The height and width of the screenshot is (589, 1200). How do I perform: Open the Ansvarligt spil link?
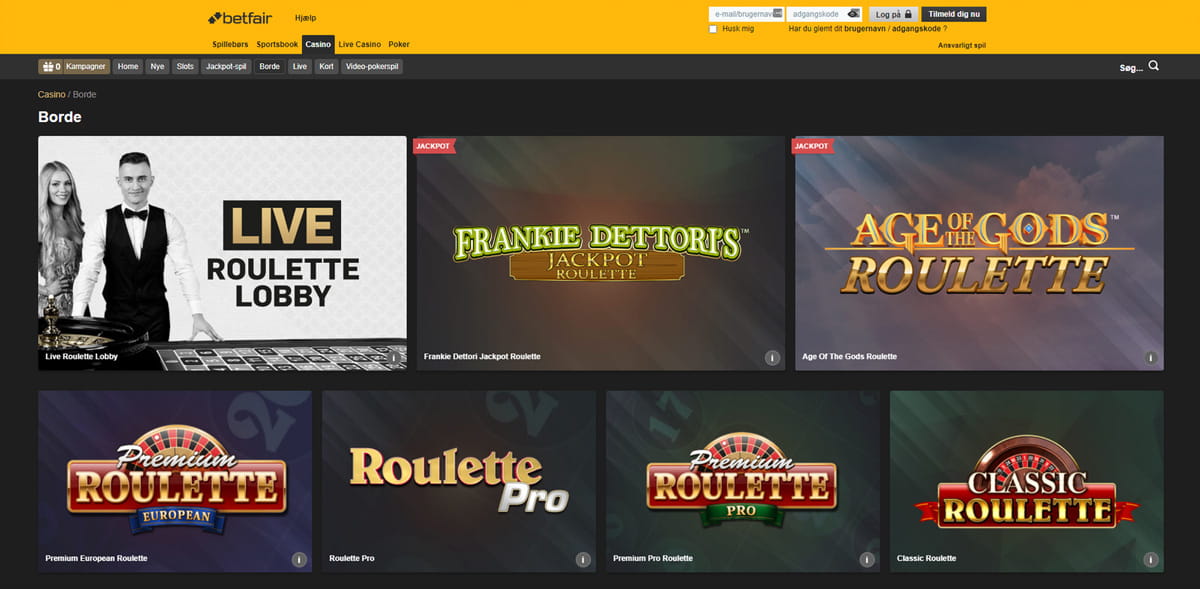[x=962, y=45]
